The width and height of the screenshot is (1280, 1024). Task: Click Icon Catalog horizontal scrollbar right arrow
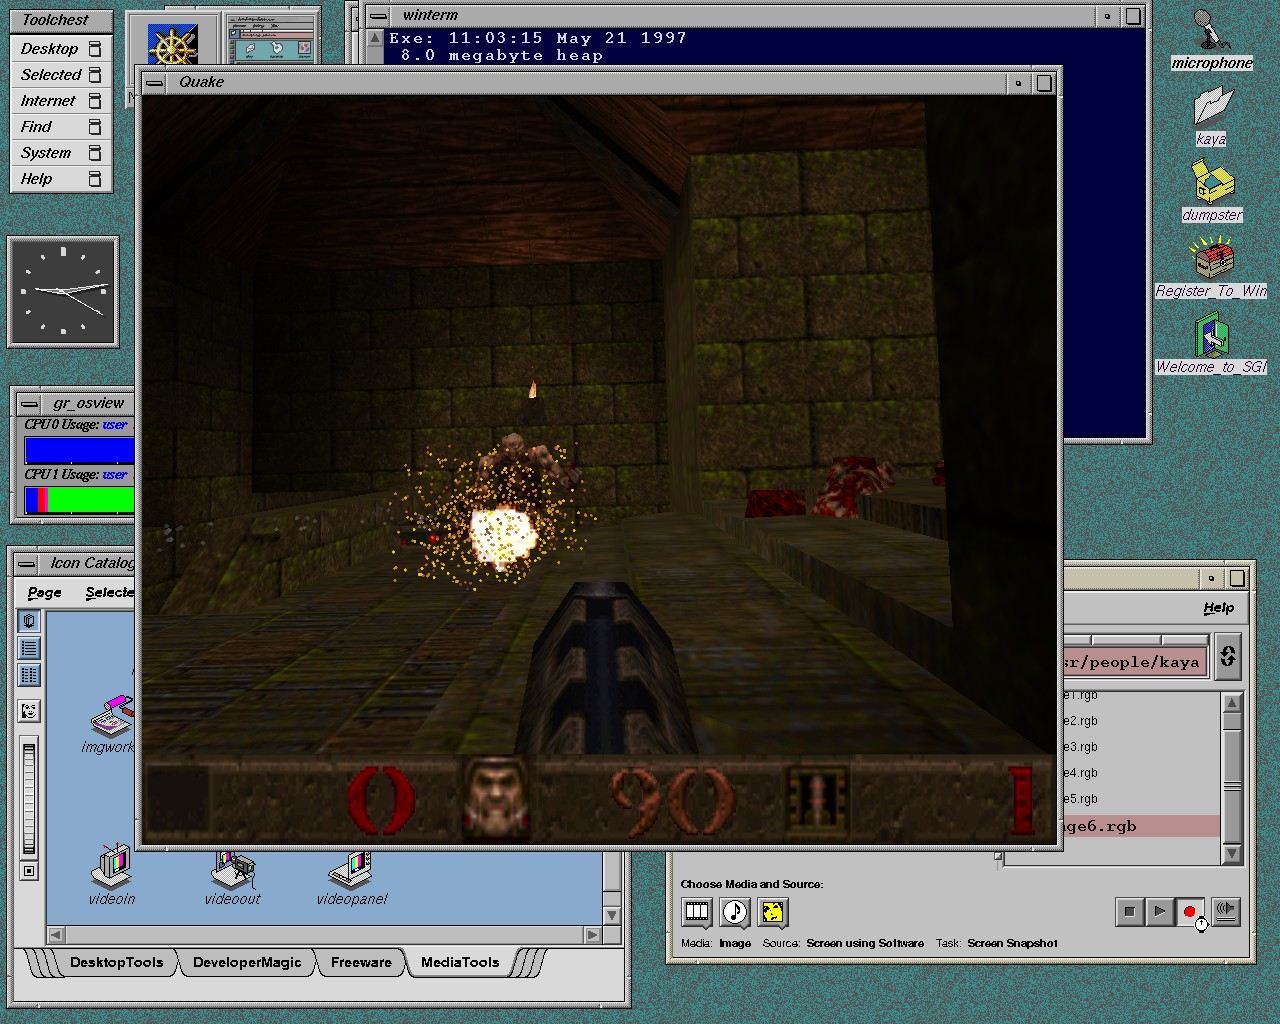pyautogui.click(x=592, y=935)
